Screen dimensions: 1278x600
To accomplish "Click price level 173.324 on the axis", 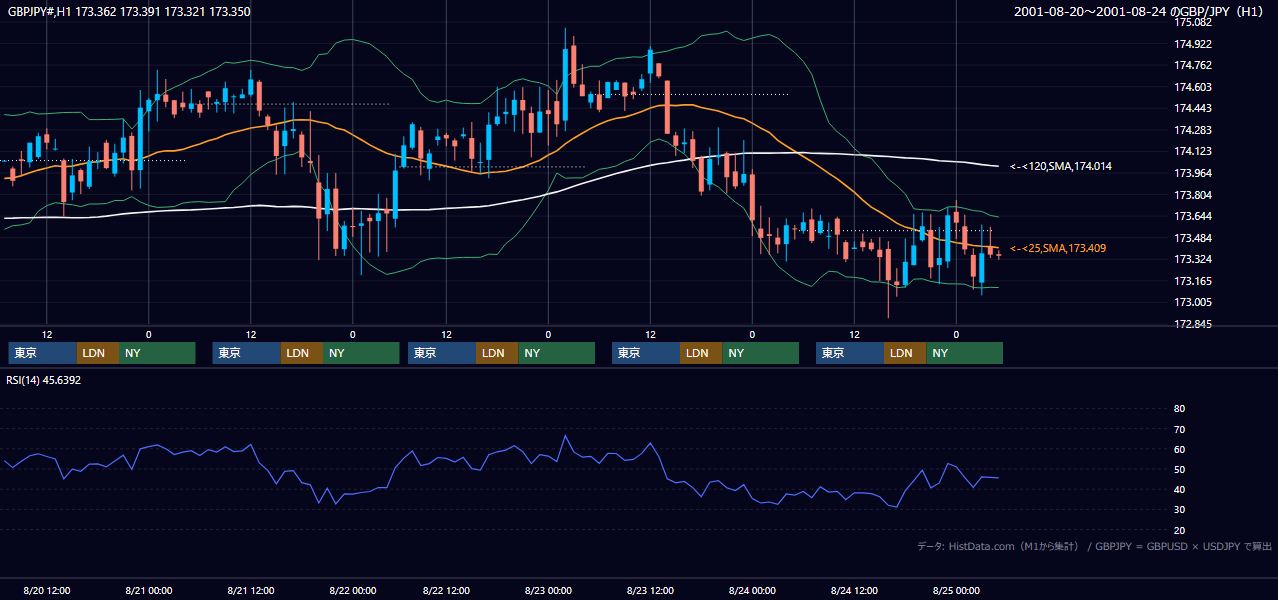I will click(1193, 259).
